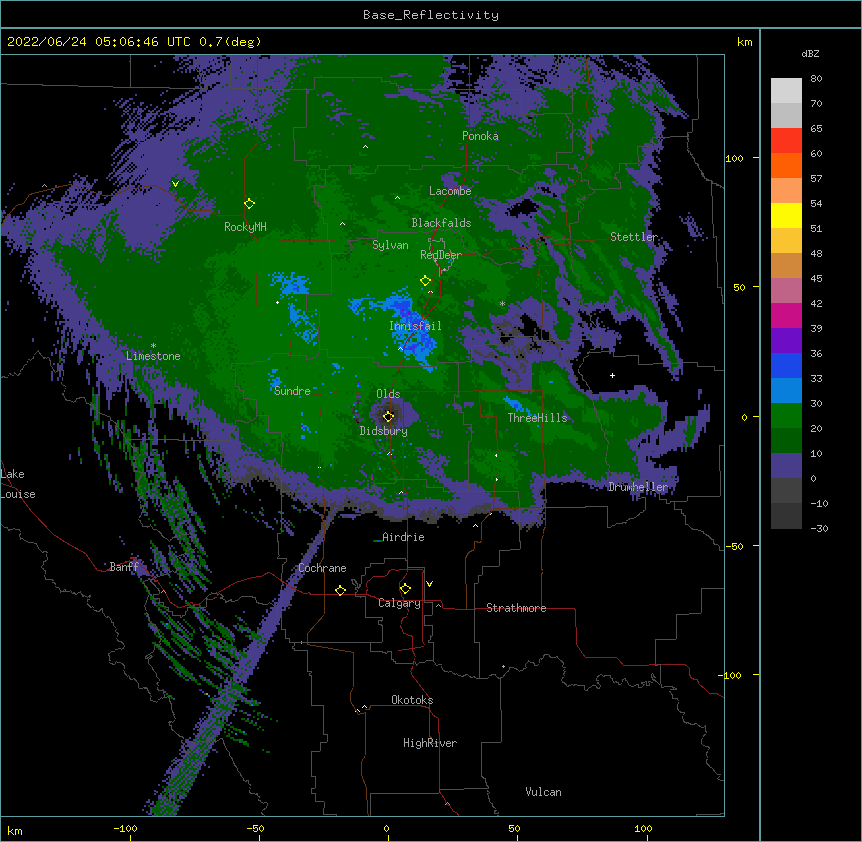Pick the red 60-65 dBZ legend swatch
Screen dimensions: 862x842
[786, 141]
